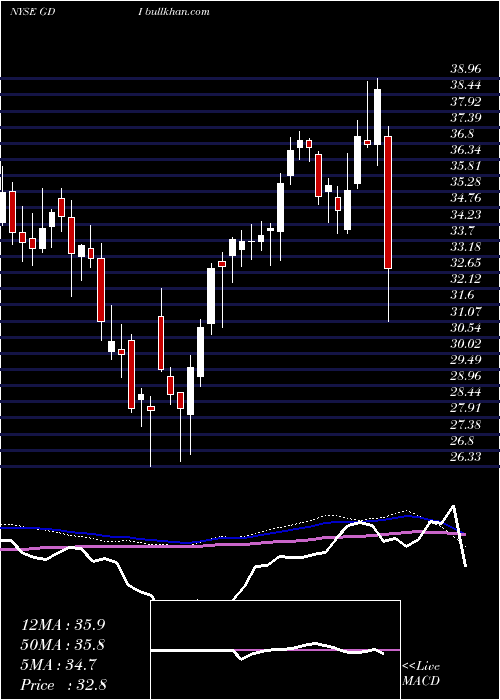This screenshot has height=700, width=500.
Task: Click the NYSE GD ticker label
Action: click(32, 11)
